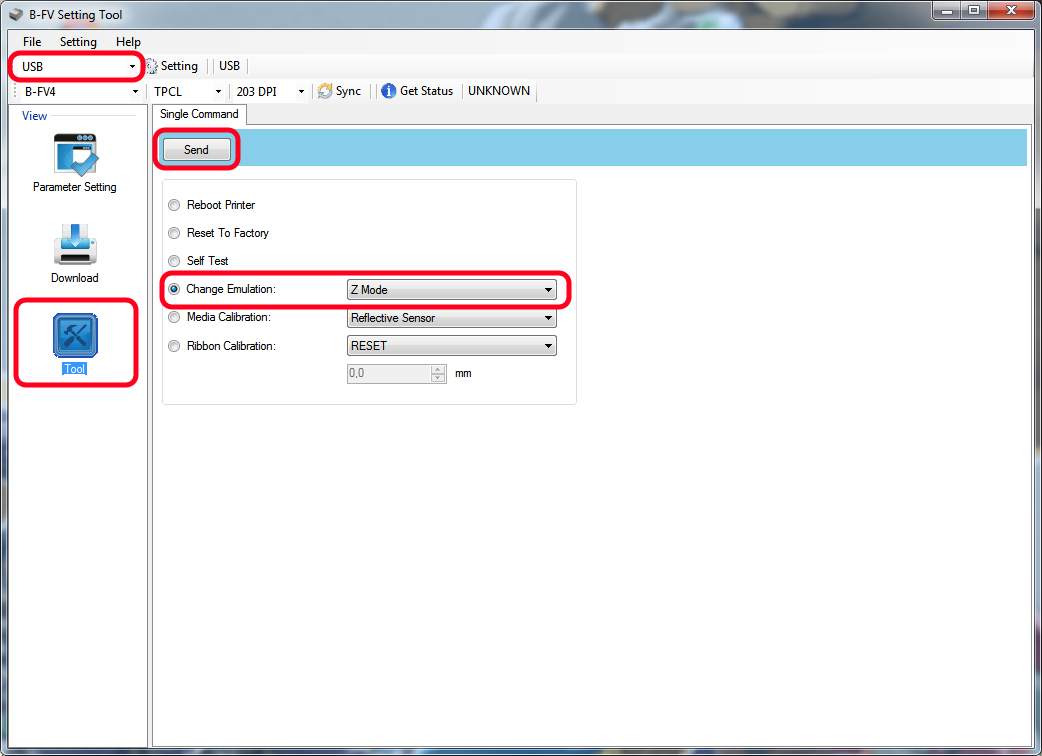
Task: Select the Self Test radio button
Action: coord(174,260)
